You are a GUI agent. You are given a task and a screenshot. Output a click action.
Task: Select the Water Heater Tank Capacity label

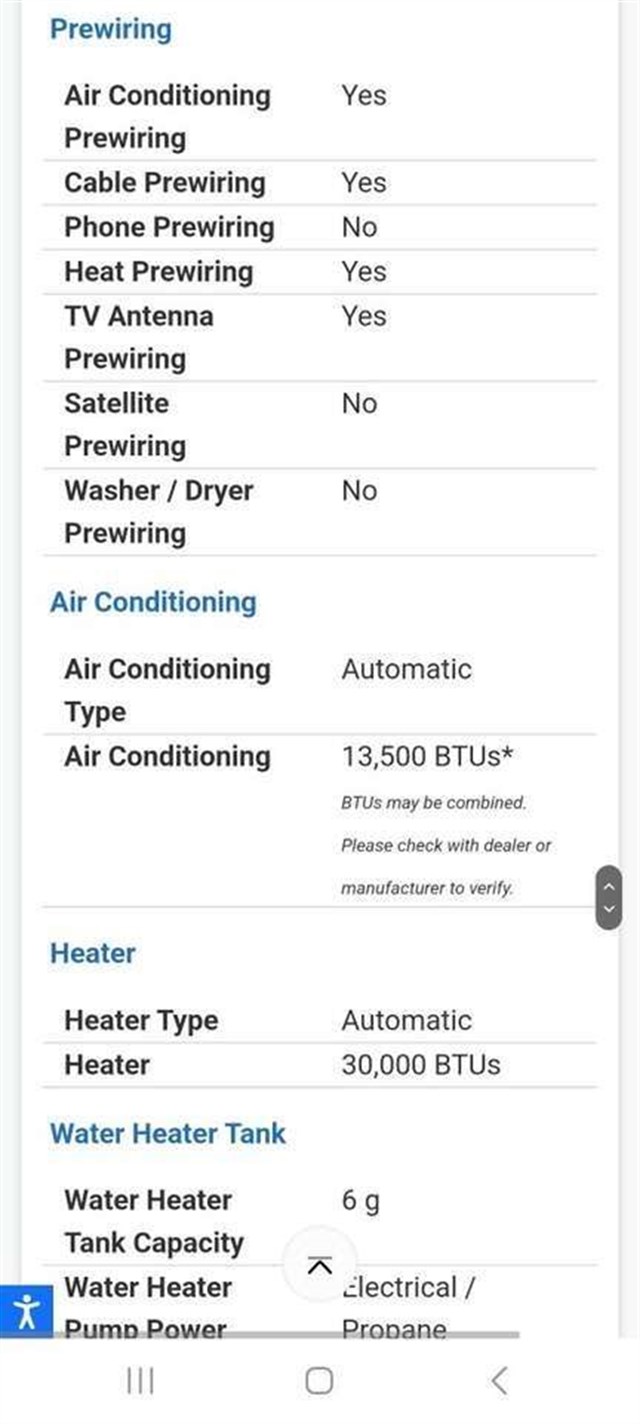pos(154,1221)
